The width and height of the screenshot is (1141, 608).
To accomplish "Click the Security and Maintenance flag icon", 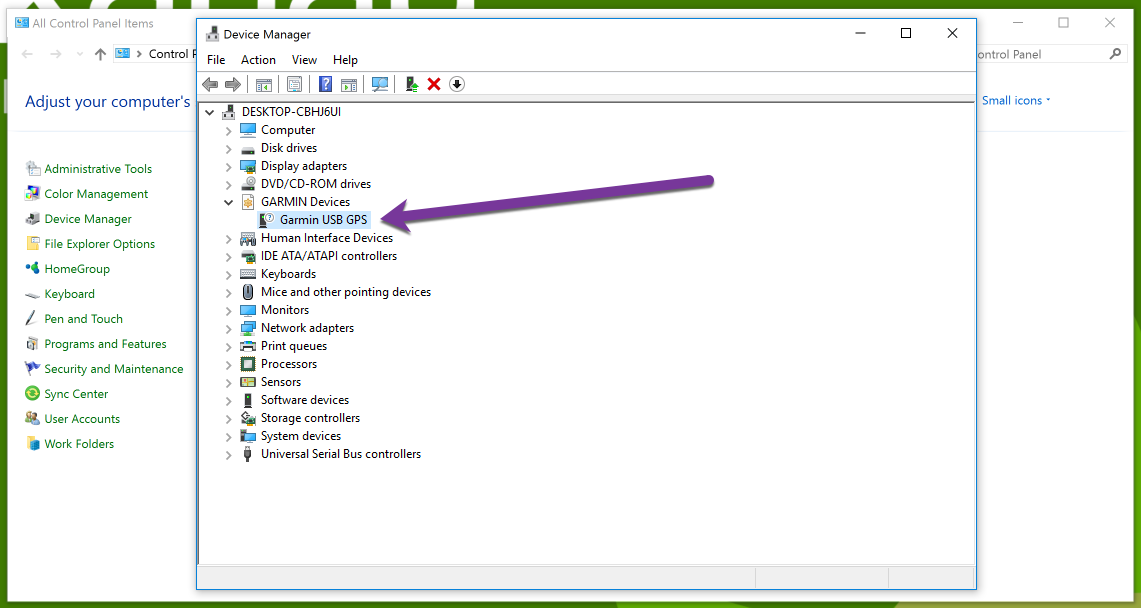I will tap(33, 369).
